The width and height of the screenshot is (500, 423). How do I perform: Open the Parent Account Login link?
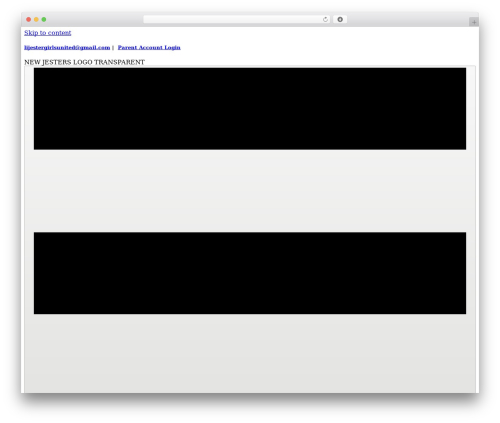(149, 48)
